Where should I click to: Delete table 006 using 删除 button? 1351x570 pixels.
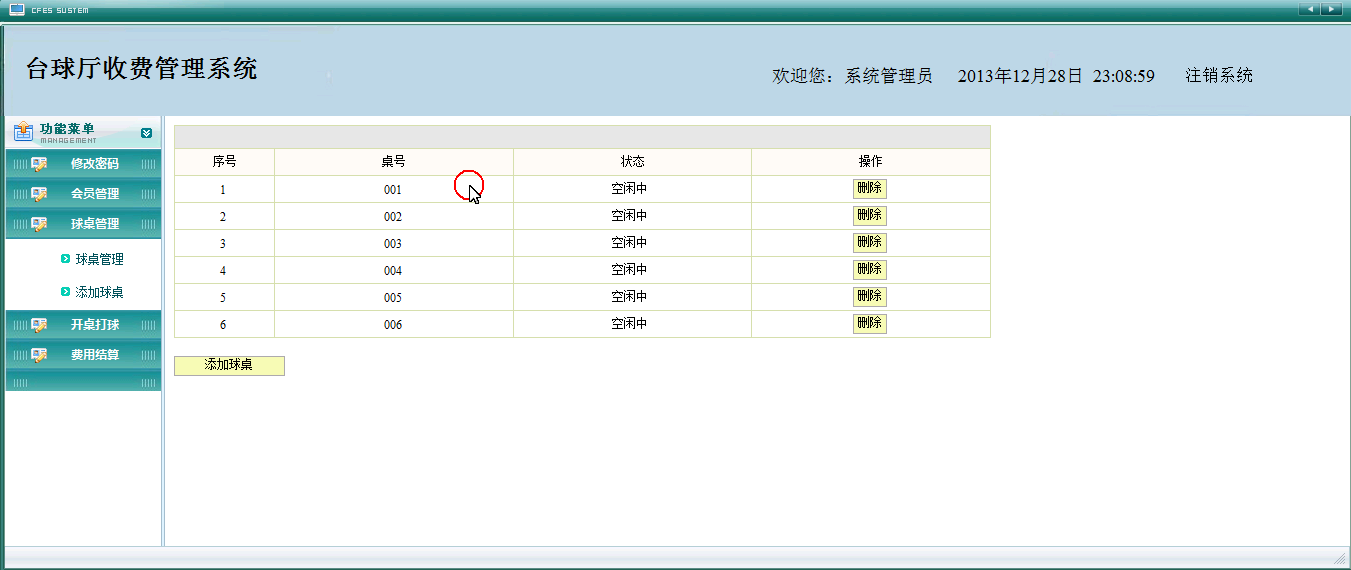pos(870,323)
